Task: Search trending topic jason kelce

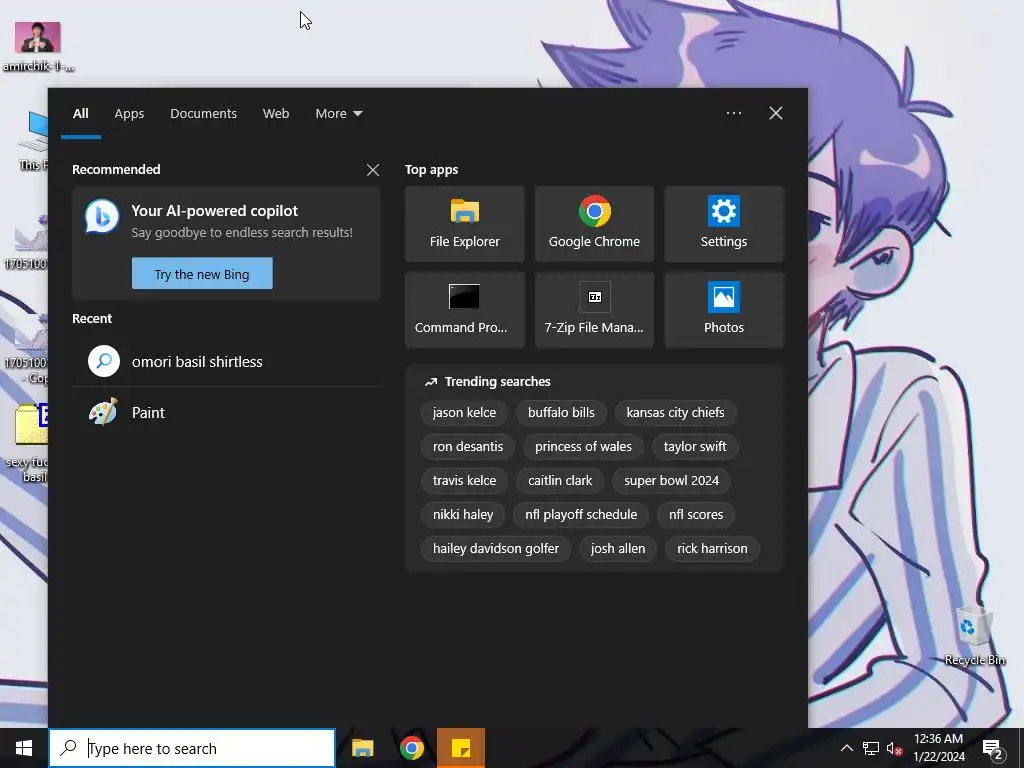Action: tap(464, 413)
